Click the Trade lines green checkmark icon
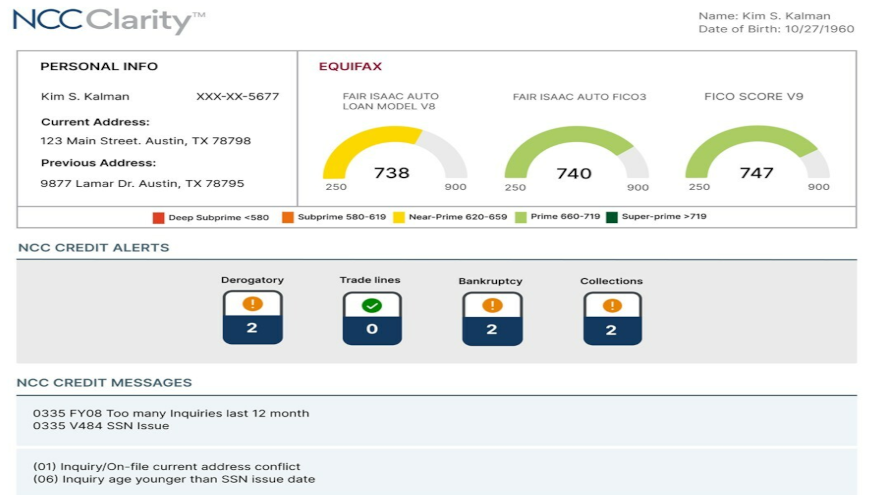Viewport: 880px width, 495px height. 372,305
